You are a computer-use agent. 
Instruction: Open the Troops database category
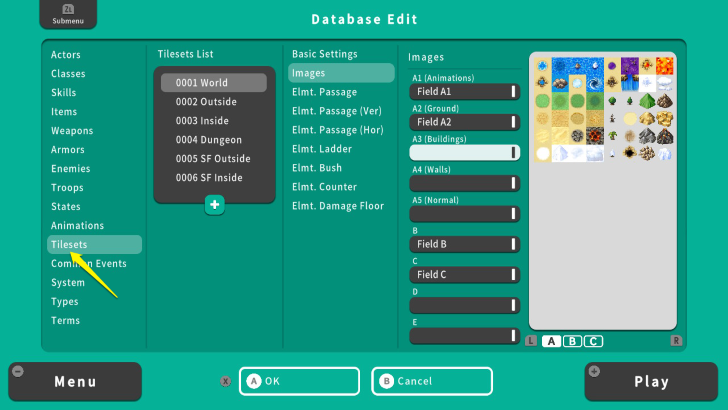(x=67, y=188)
